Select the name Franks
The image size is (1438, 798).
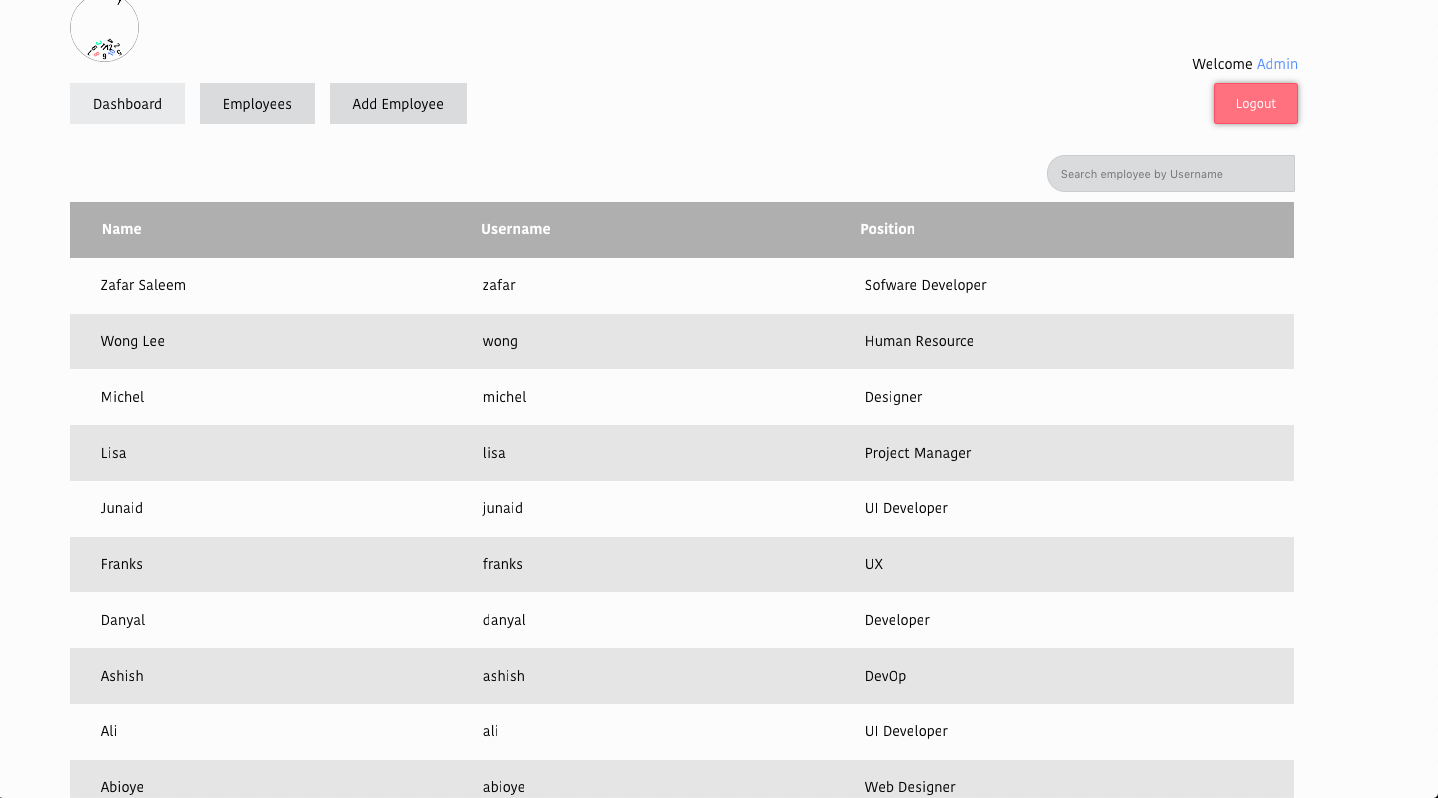[121, 564]
